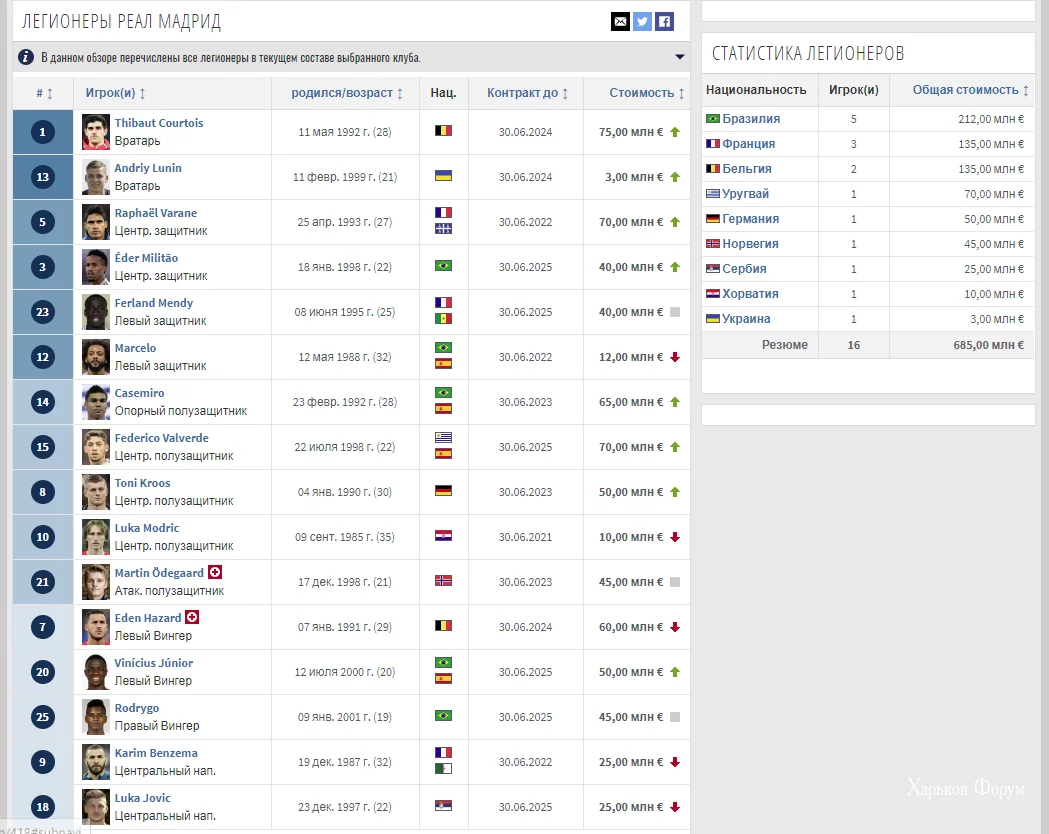
Task: Click Karim Benzema portrait thumbnail
Action: [x=96, y=762]
